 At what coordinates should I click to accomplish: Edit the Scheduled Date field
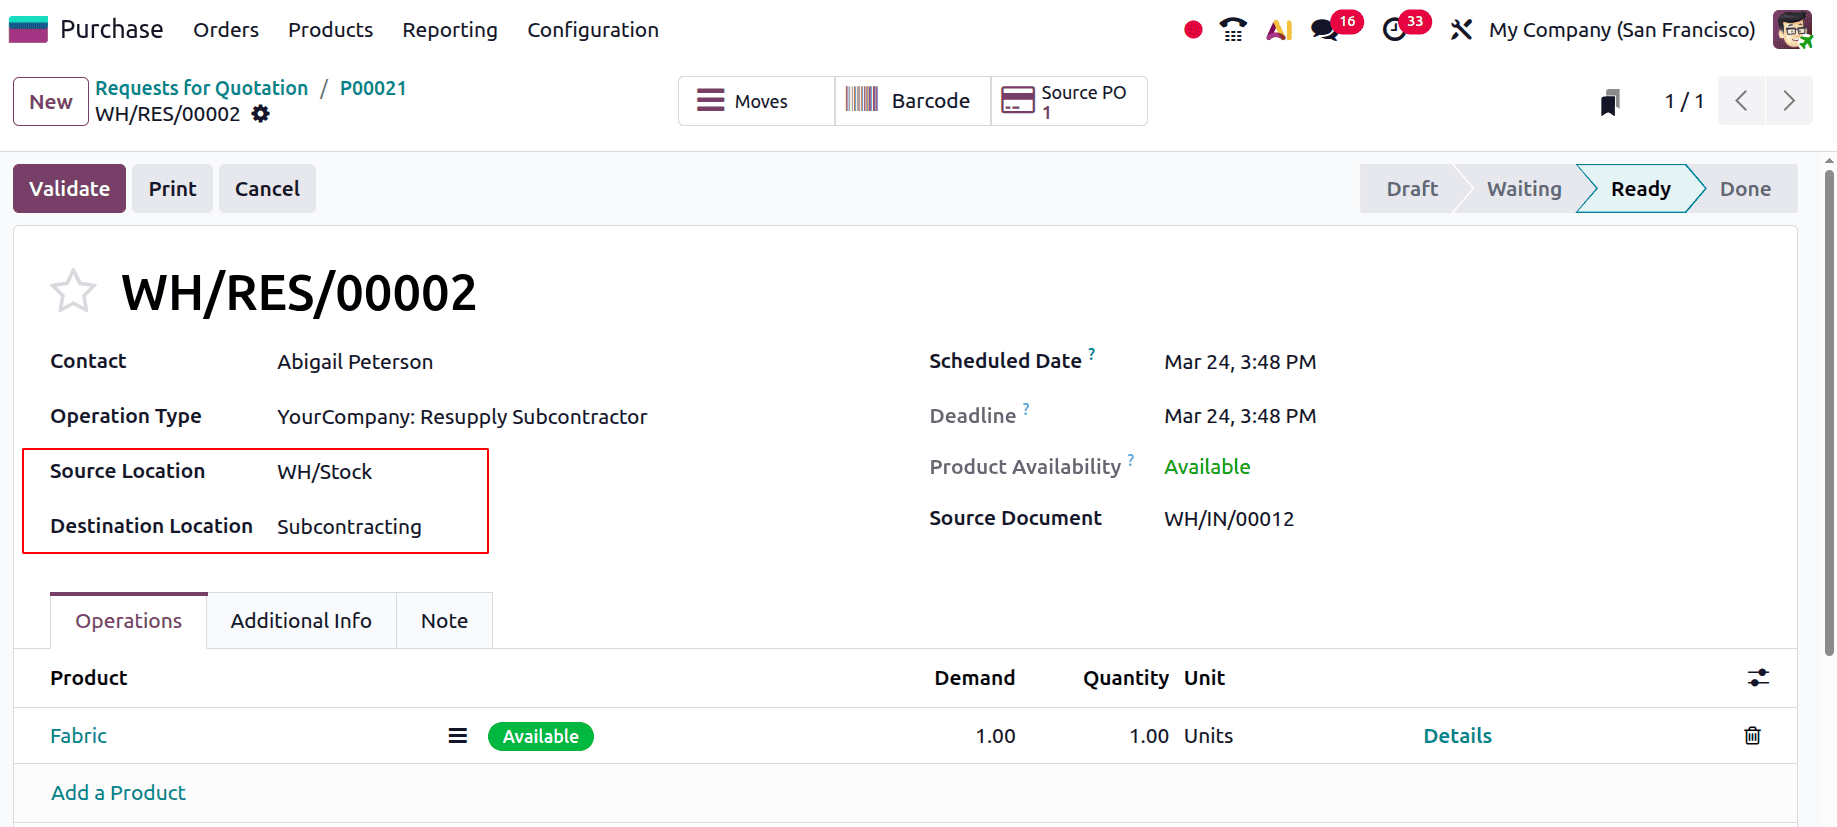pos(1240,362)
